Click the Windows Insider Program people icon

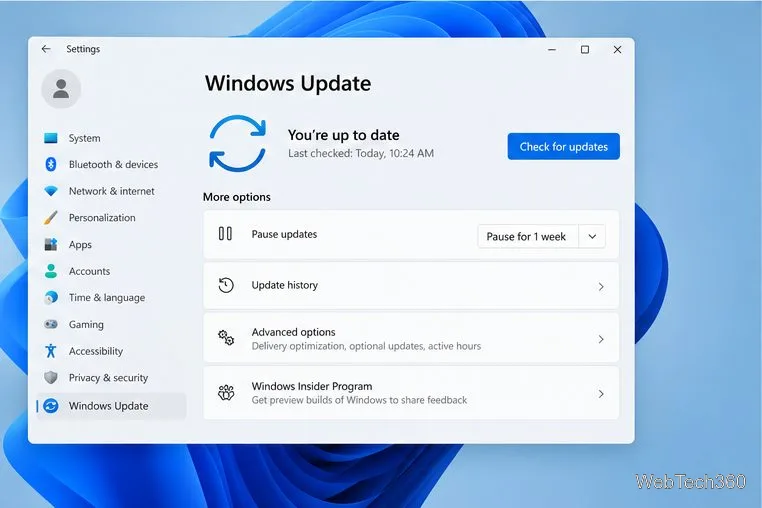[226, 392]
